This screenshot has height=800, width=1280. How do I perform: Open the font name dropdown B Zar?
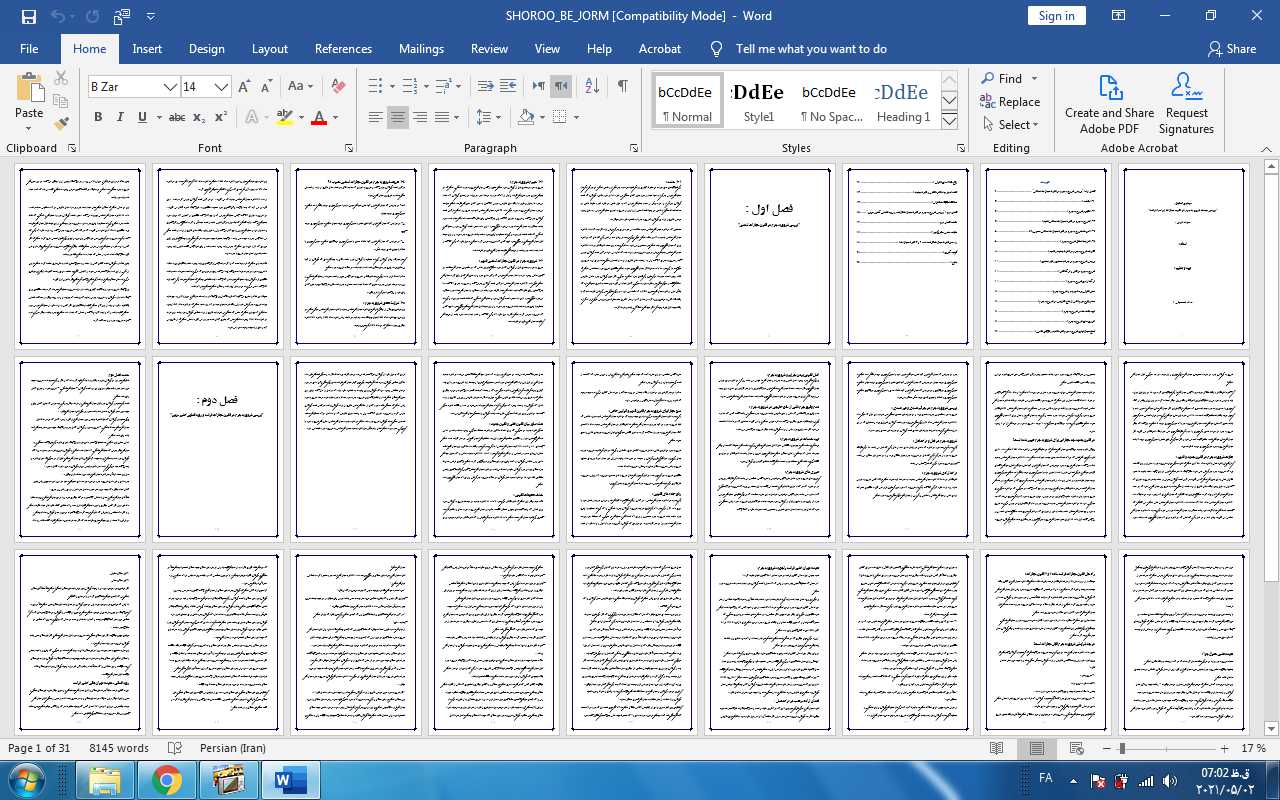170,87
